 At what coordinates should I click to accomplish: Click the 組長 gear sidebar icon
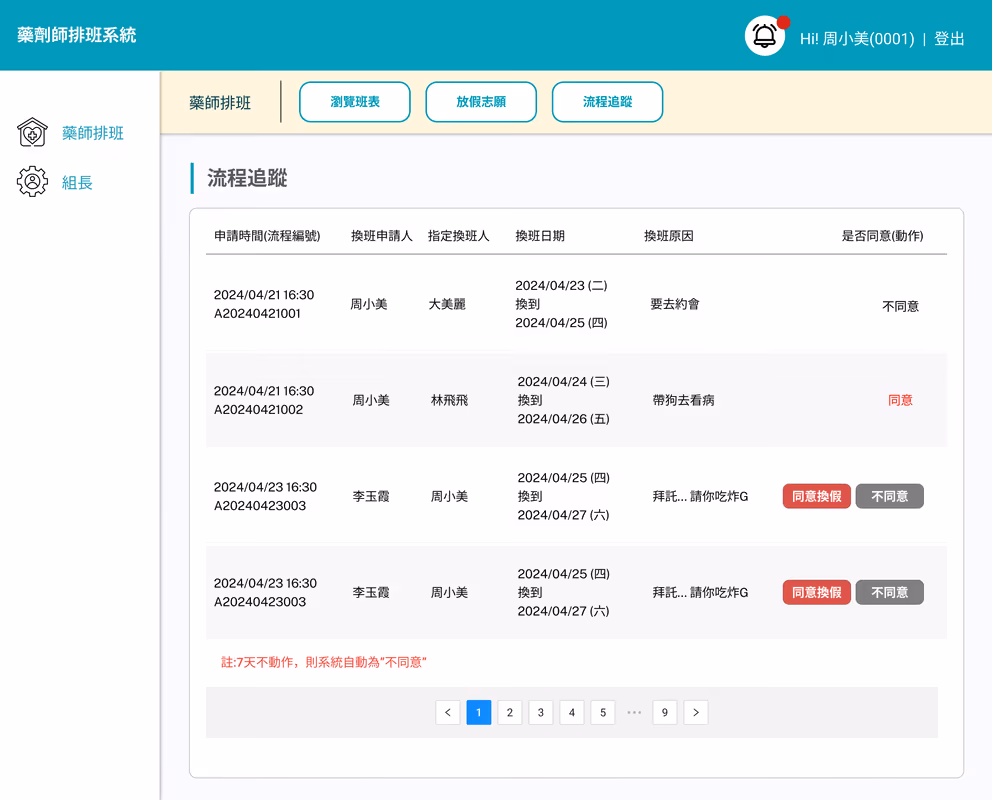(32, 182)
